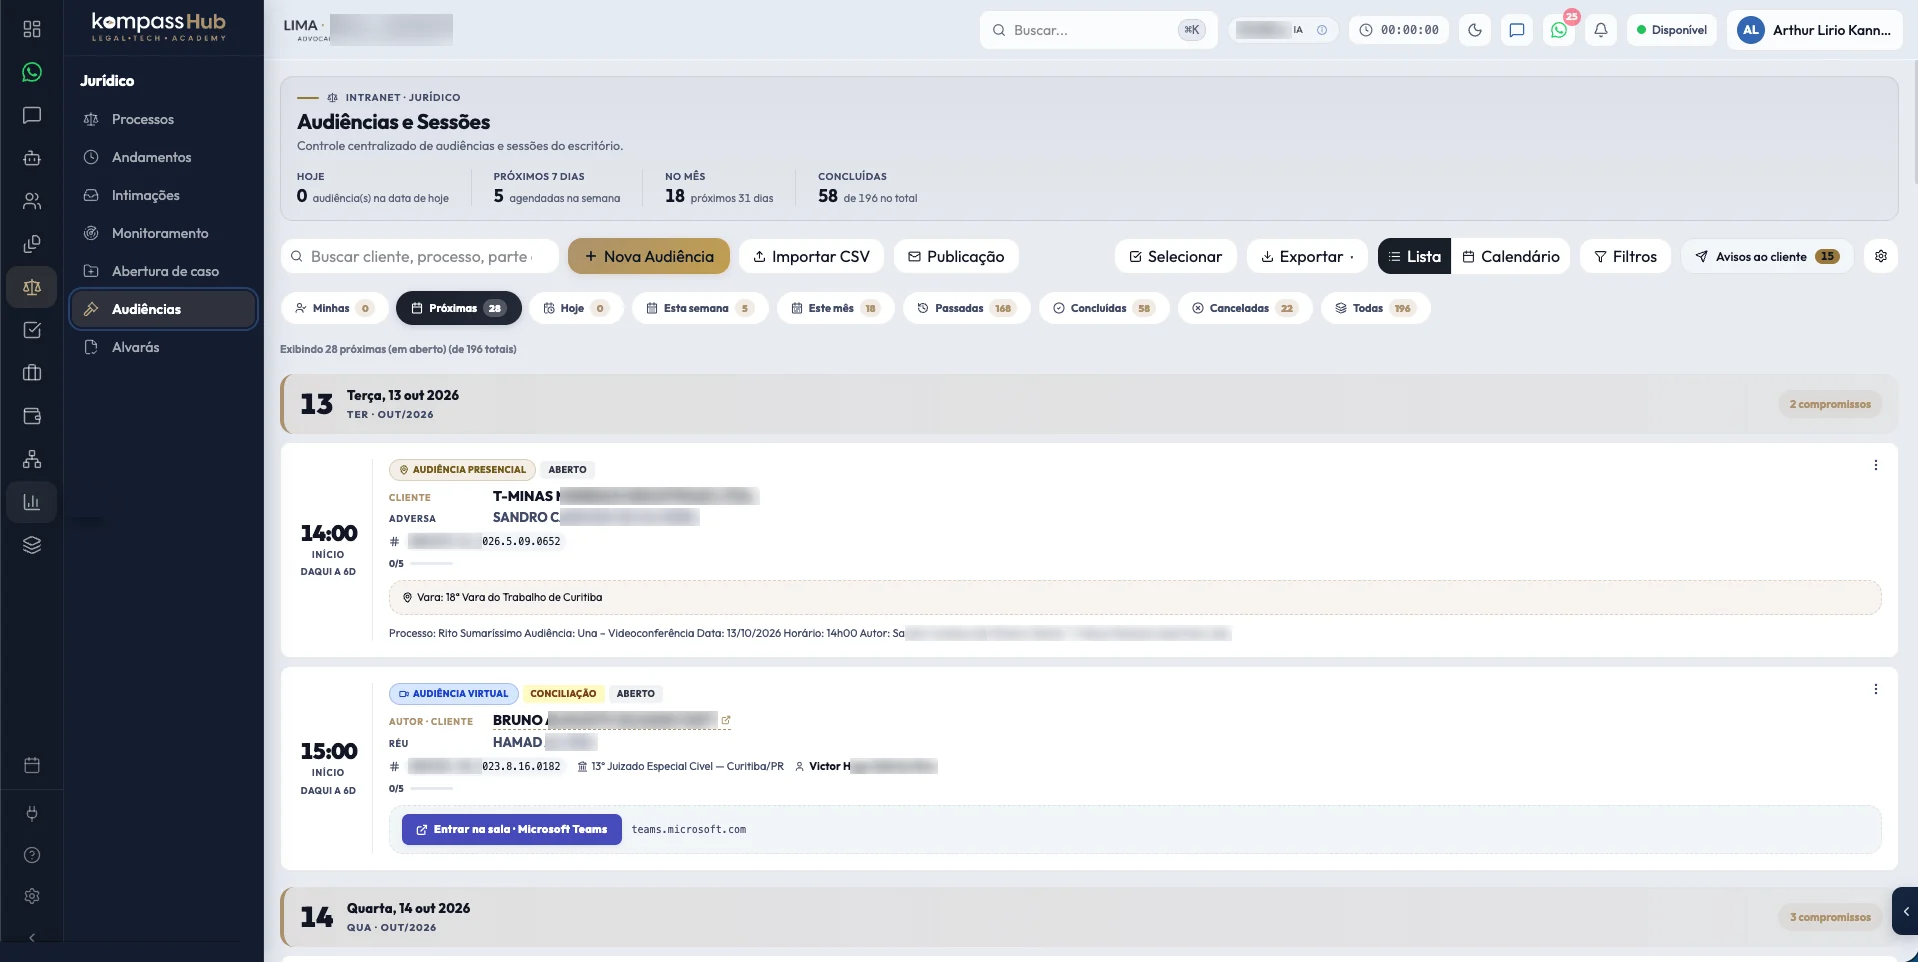Expand the Arthur Lirio user menu
1918x962 pixels.
(x=1815, y=30)
